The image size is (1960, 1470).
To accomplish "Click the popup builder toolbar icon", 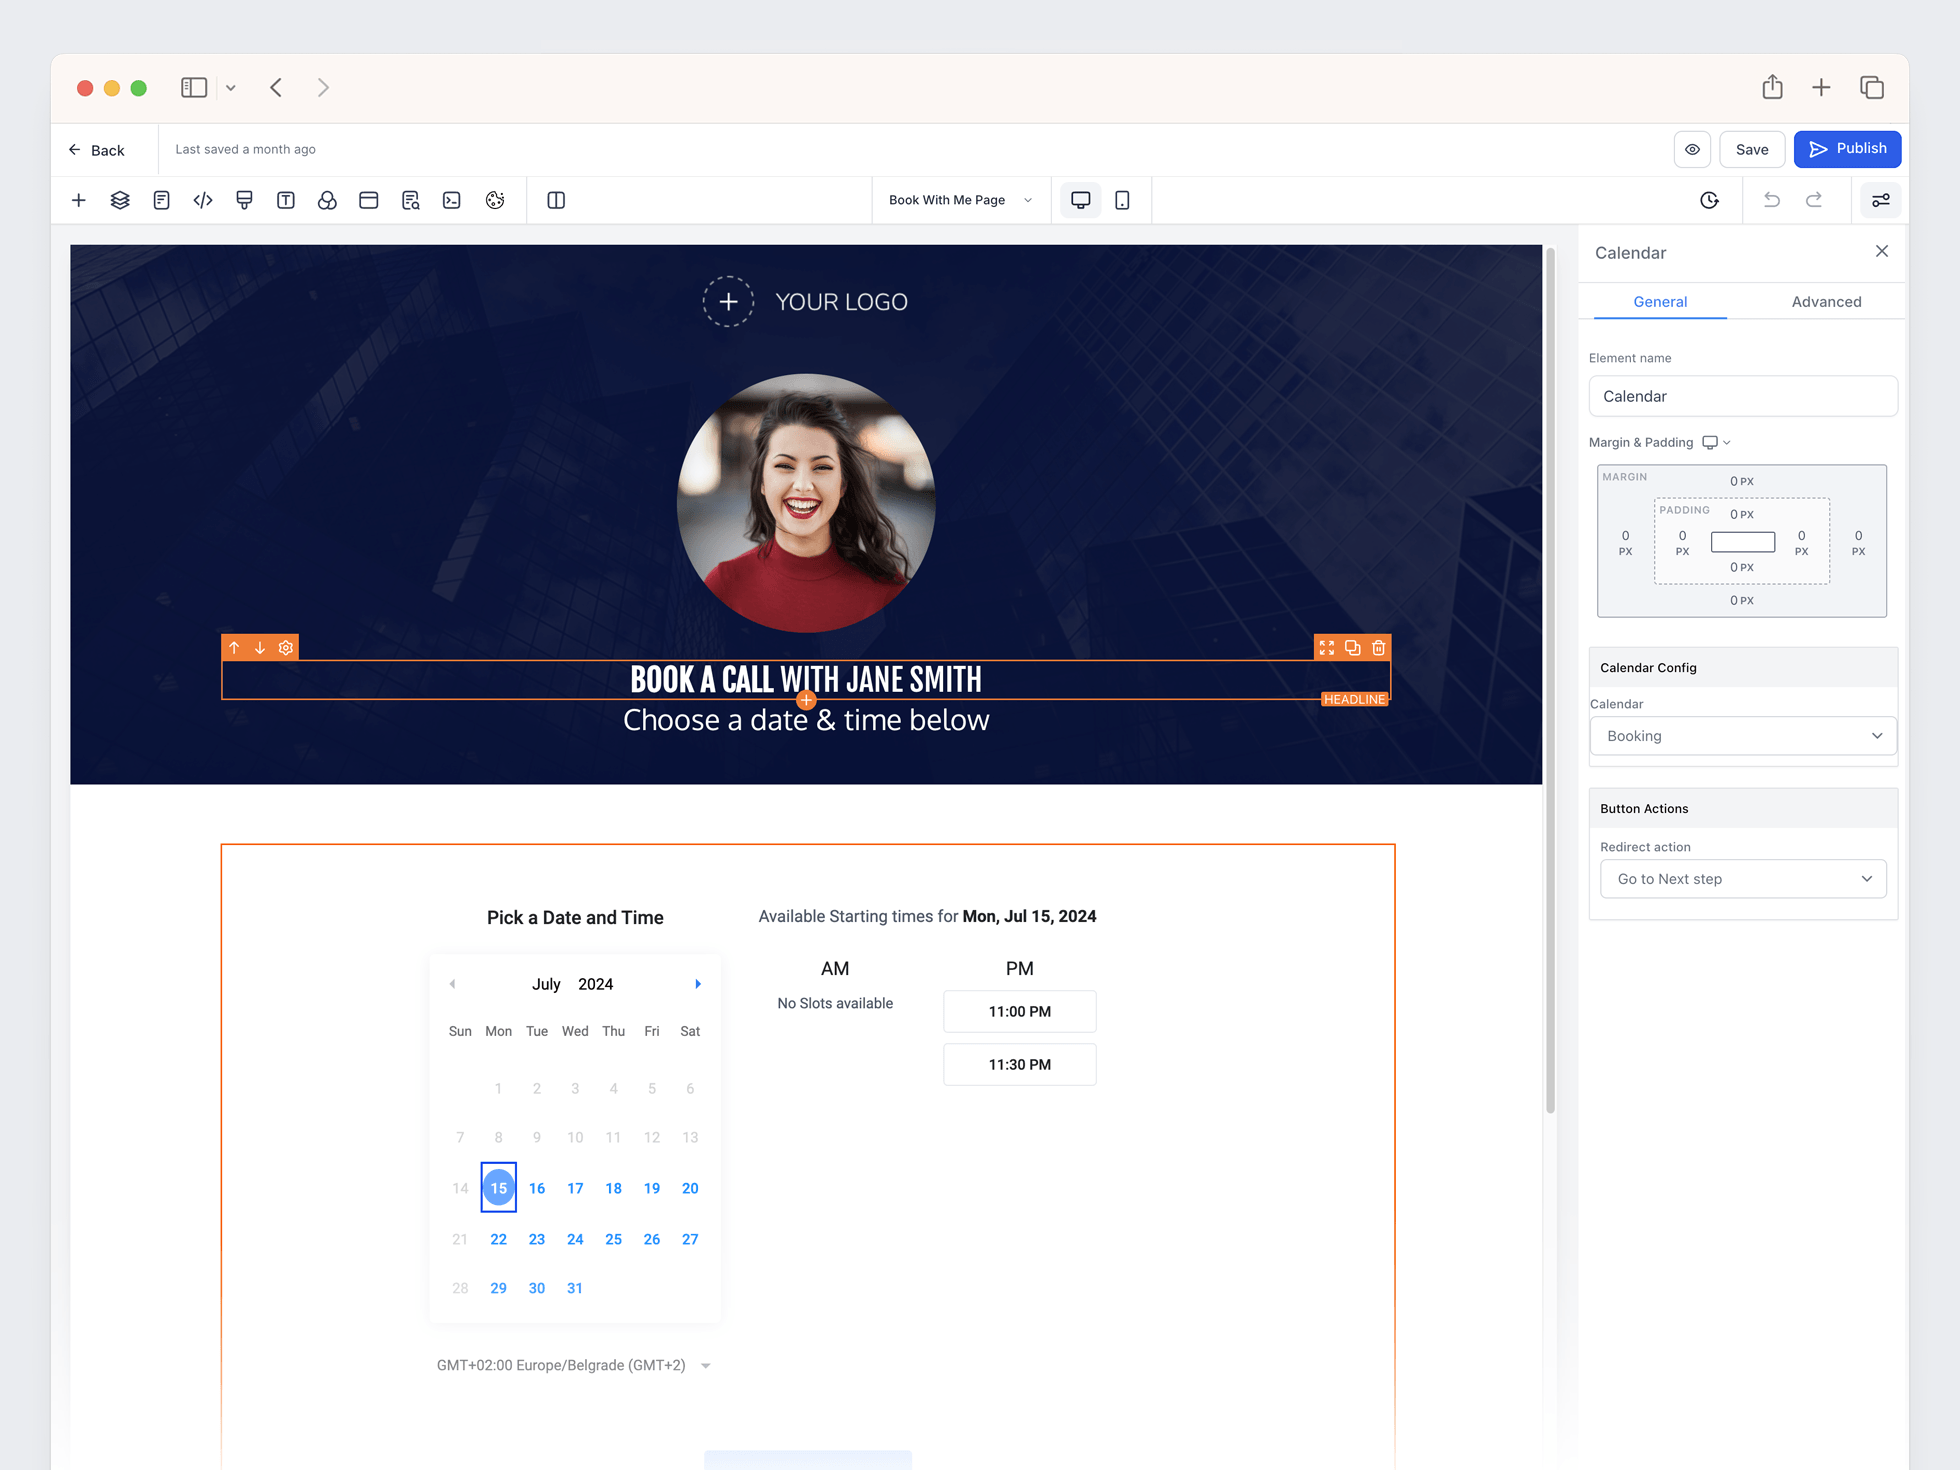I will click(244, 200).
